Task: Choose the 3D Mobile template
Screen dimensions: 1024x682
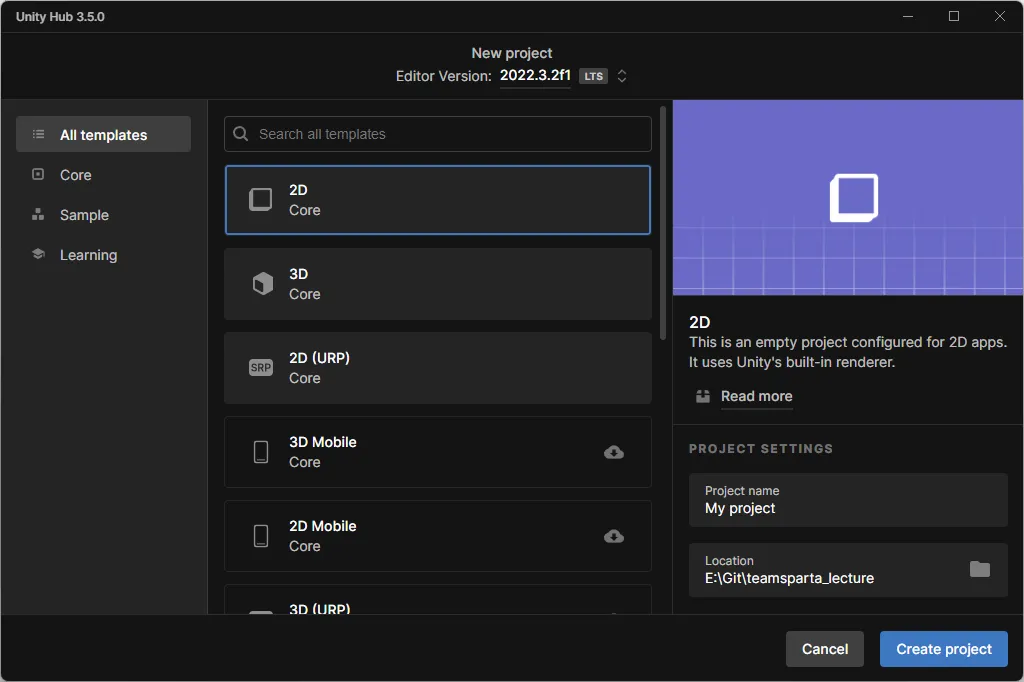Action: (x=438, y=452)
